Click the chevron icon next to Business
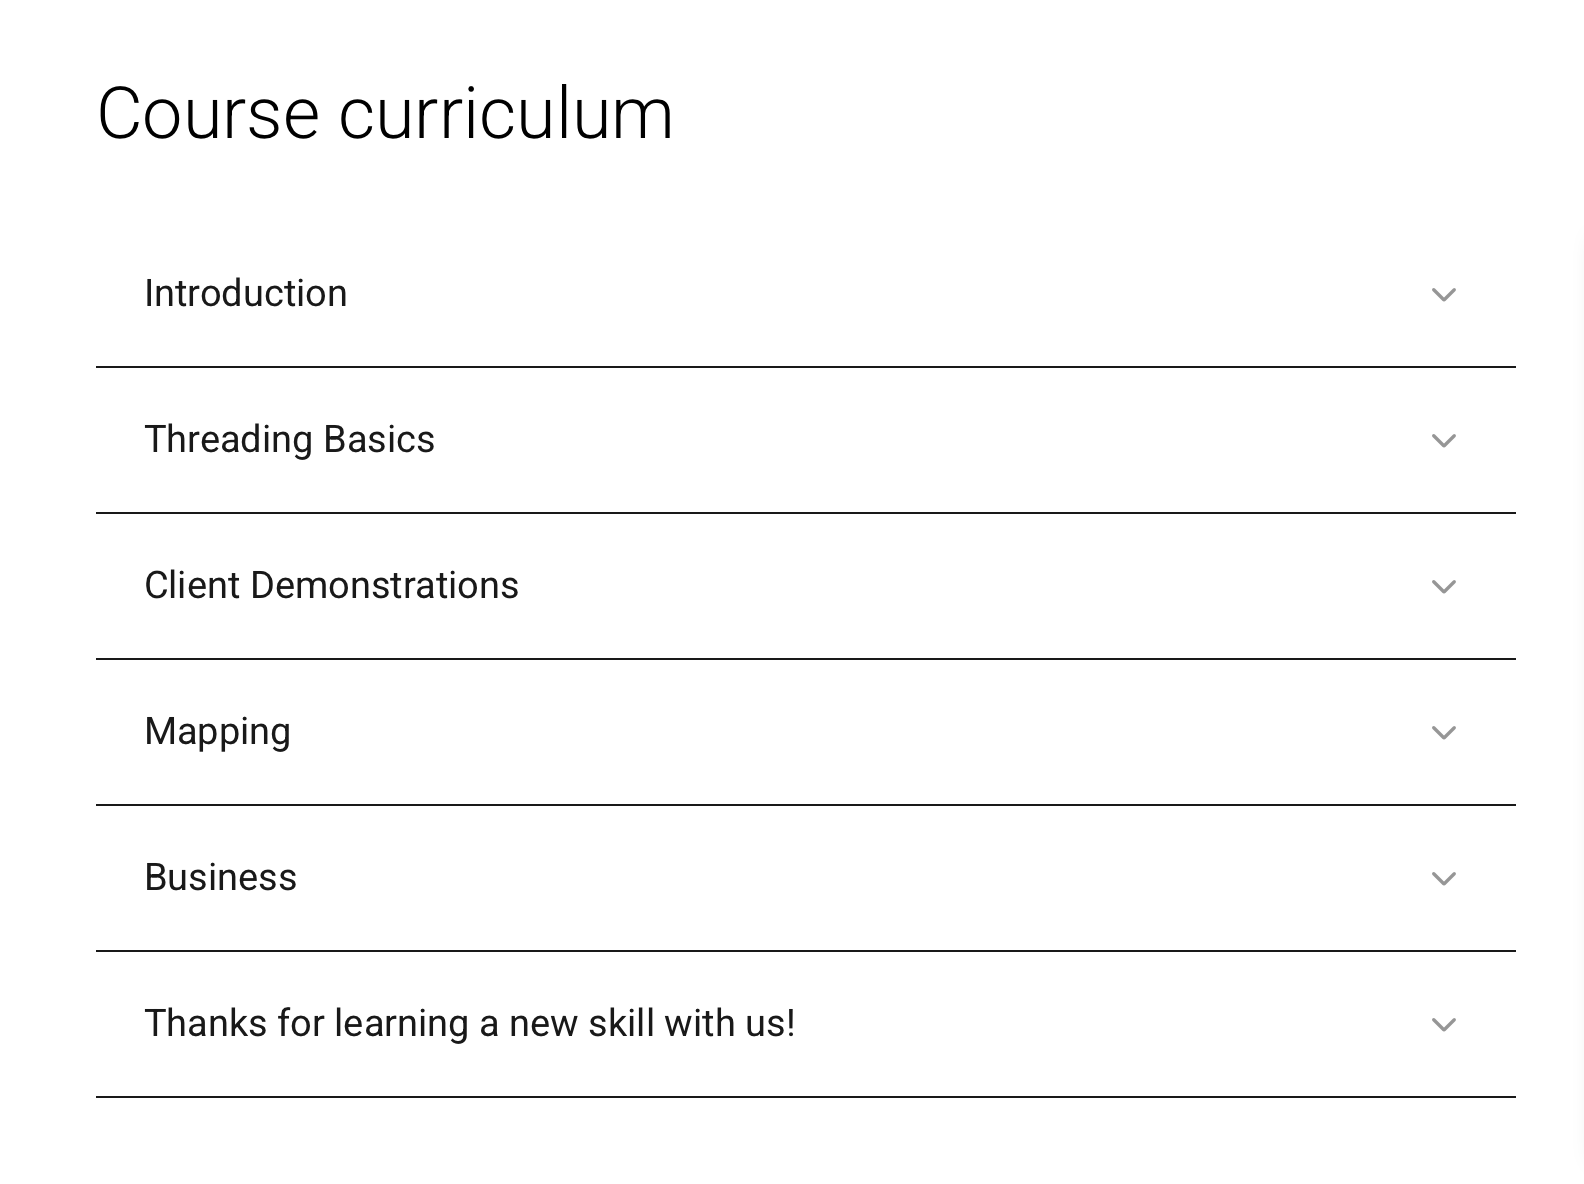Viewport: 1584px width, 1184px height. 1443,879
